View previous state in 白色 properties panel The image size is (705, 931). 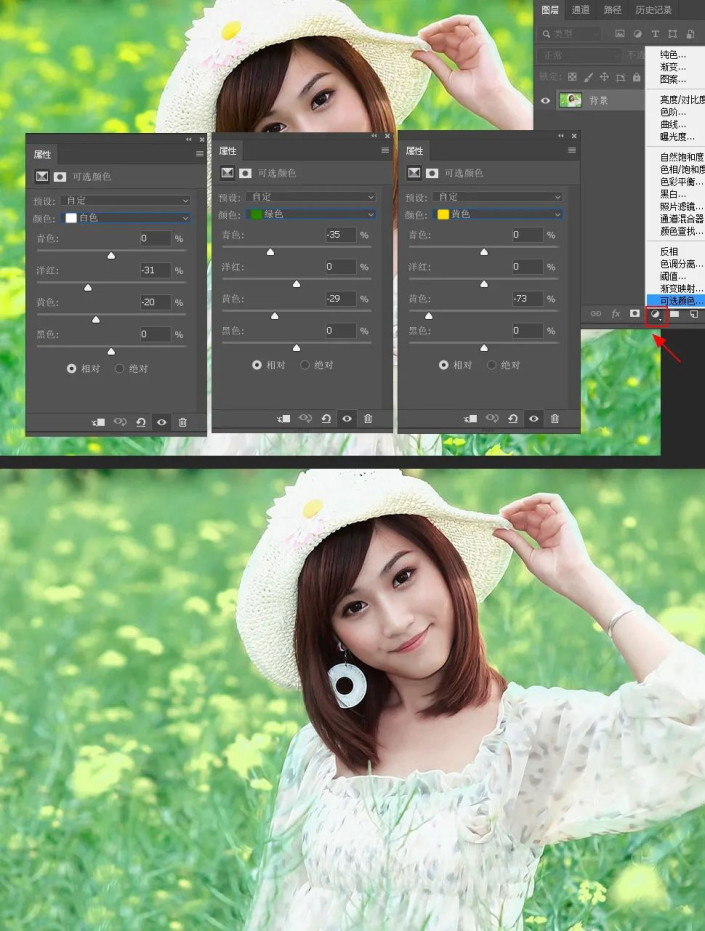pos(120,422)
